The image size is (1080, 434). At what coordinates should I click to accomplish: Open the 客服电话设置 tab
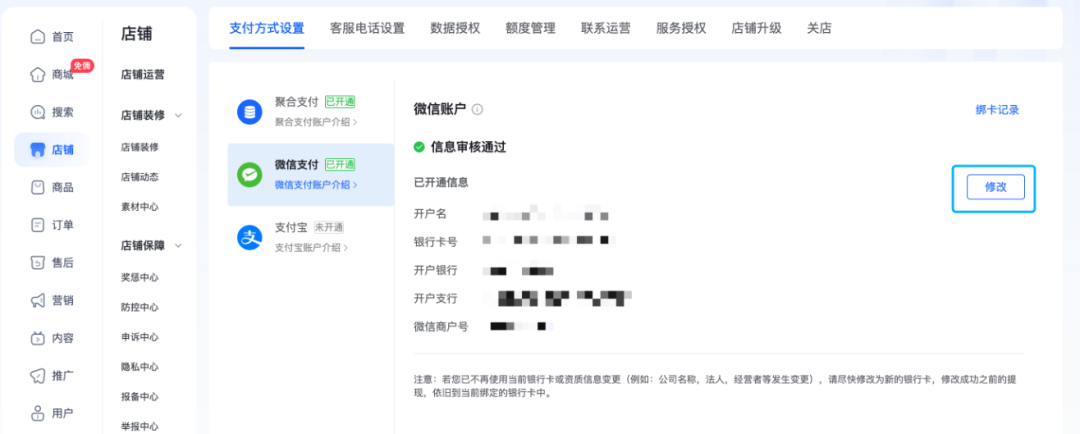coord(367,28)
